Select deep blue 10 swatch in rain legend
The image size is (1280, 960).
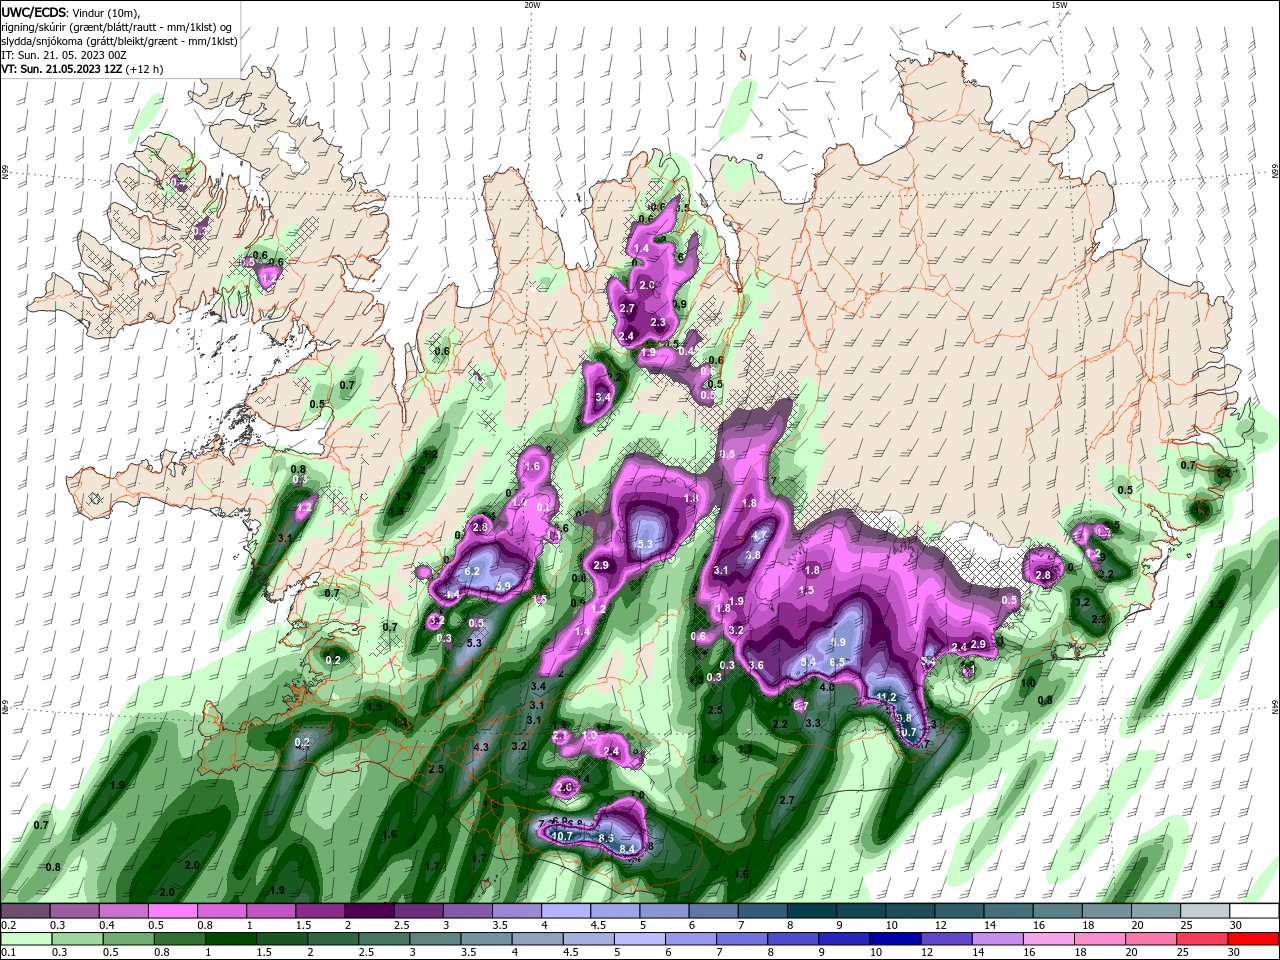[x=896, y=939]
